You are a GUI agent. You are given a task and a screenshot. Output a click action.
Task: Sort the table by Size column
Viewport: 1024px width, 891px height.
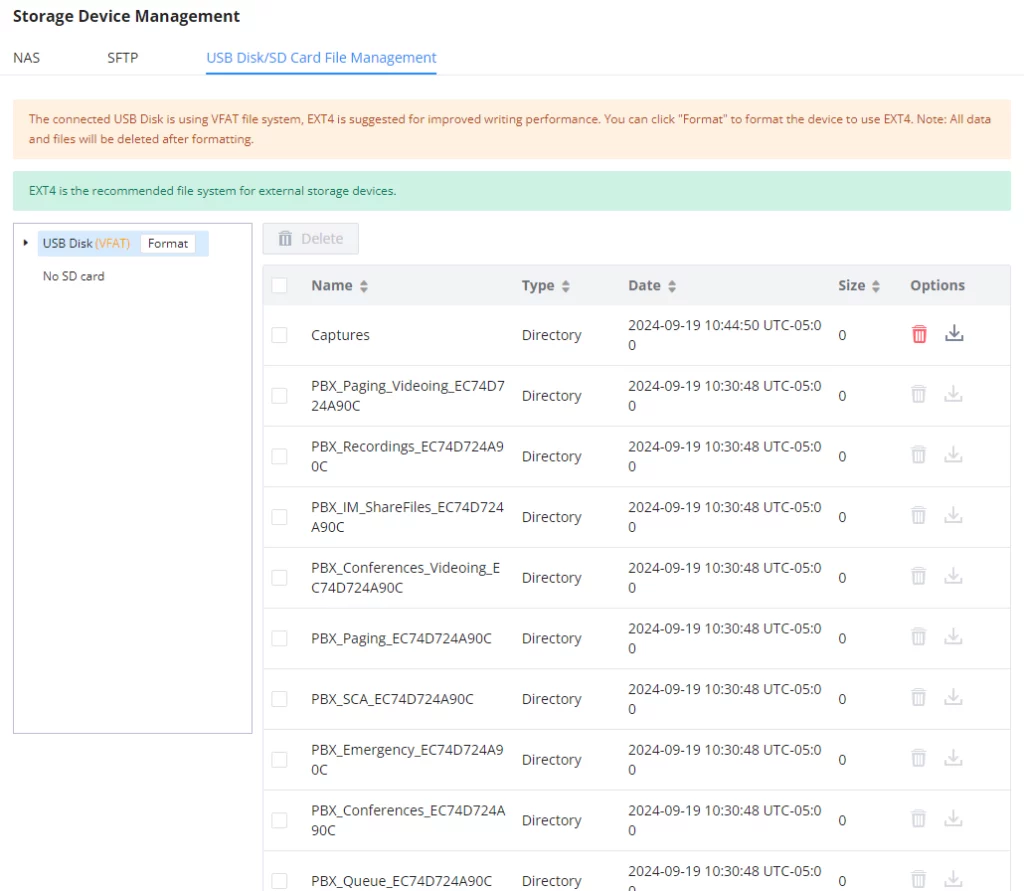point(876,286)
